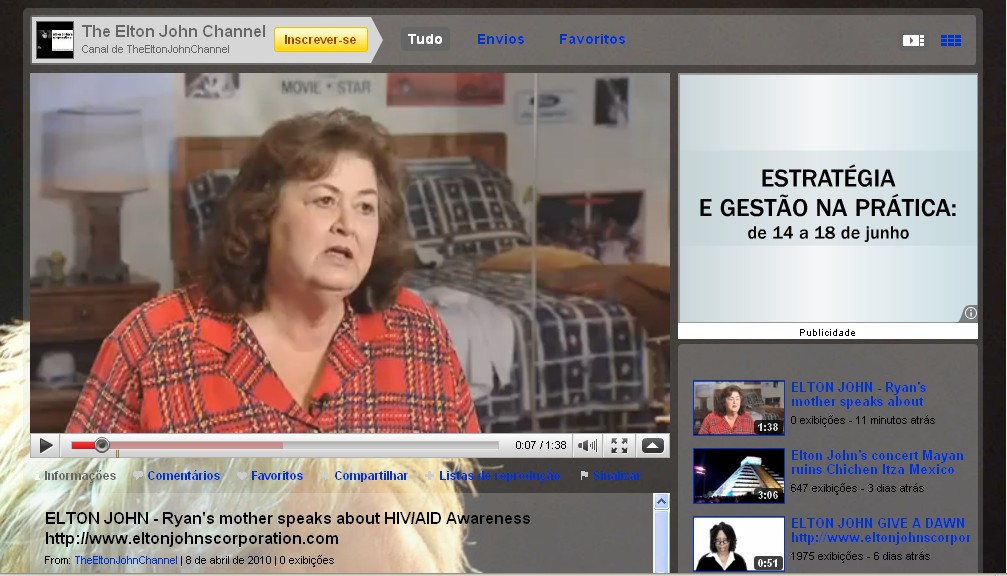
Task: Open the Estratégia e Gestão advertisement banner
Action: (x=828, y=198)
